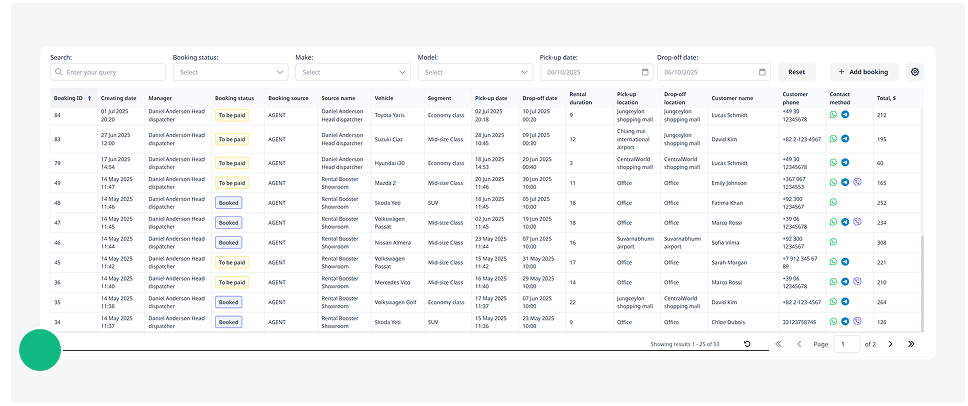Click the Drop-off date input field

[714, 72]
